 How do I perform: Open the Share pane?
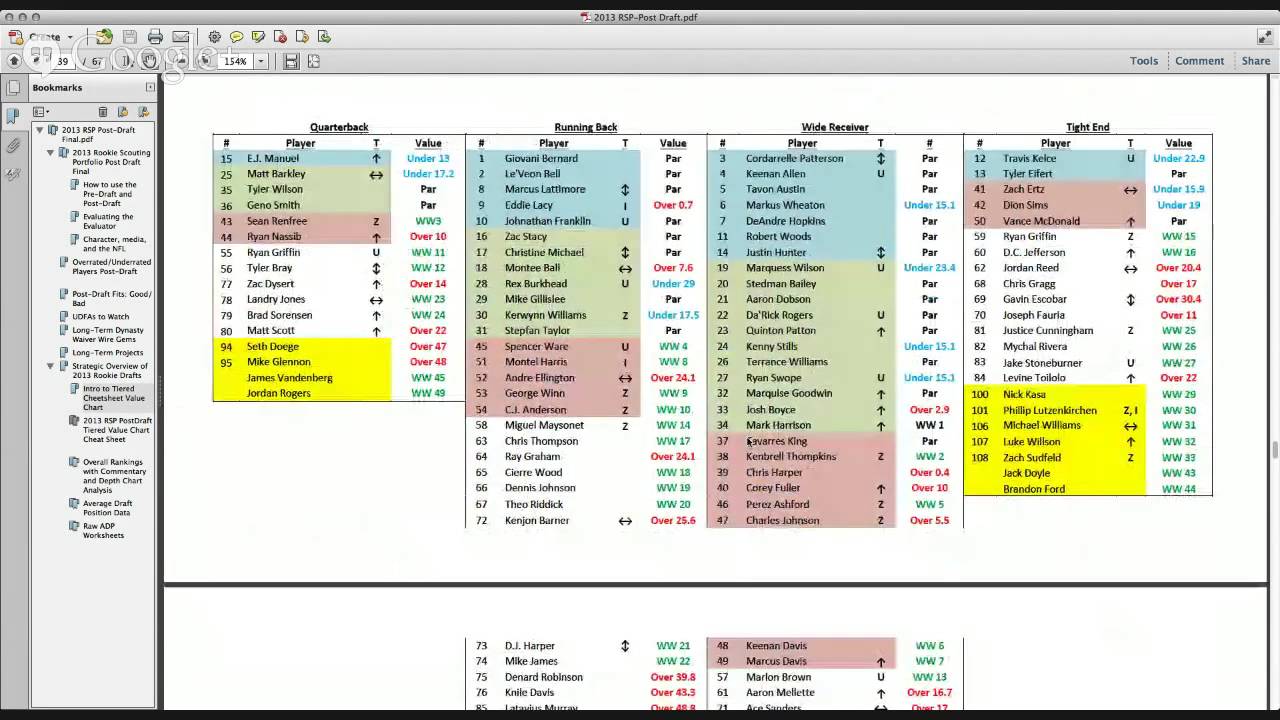[x=1256, y=61]
